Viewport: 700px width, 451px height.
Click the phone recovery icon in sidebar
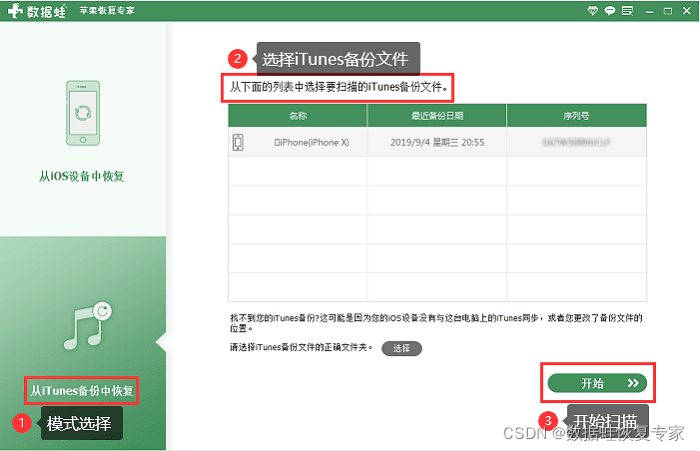83,113
